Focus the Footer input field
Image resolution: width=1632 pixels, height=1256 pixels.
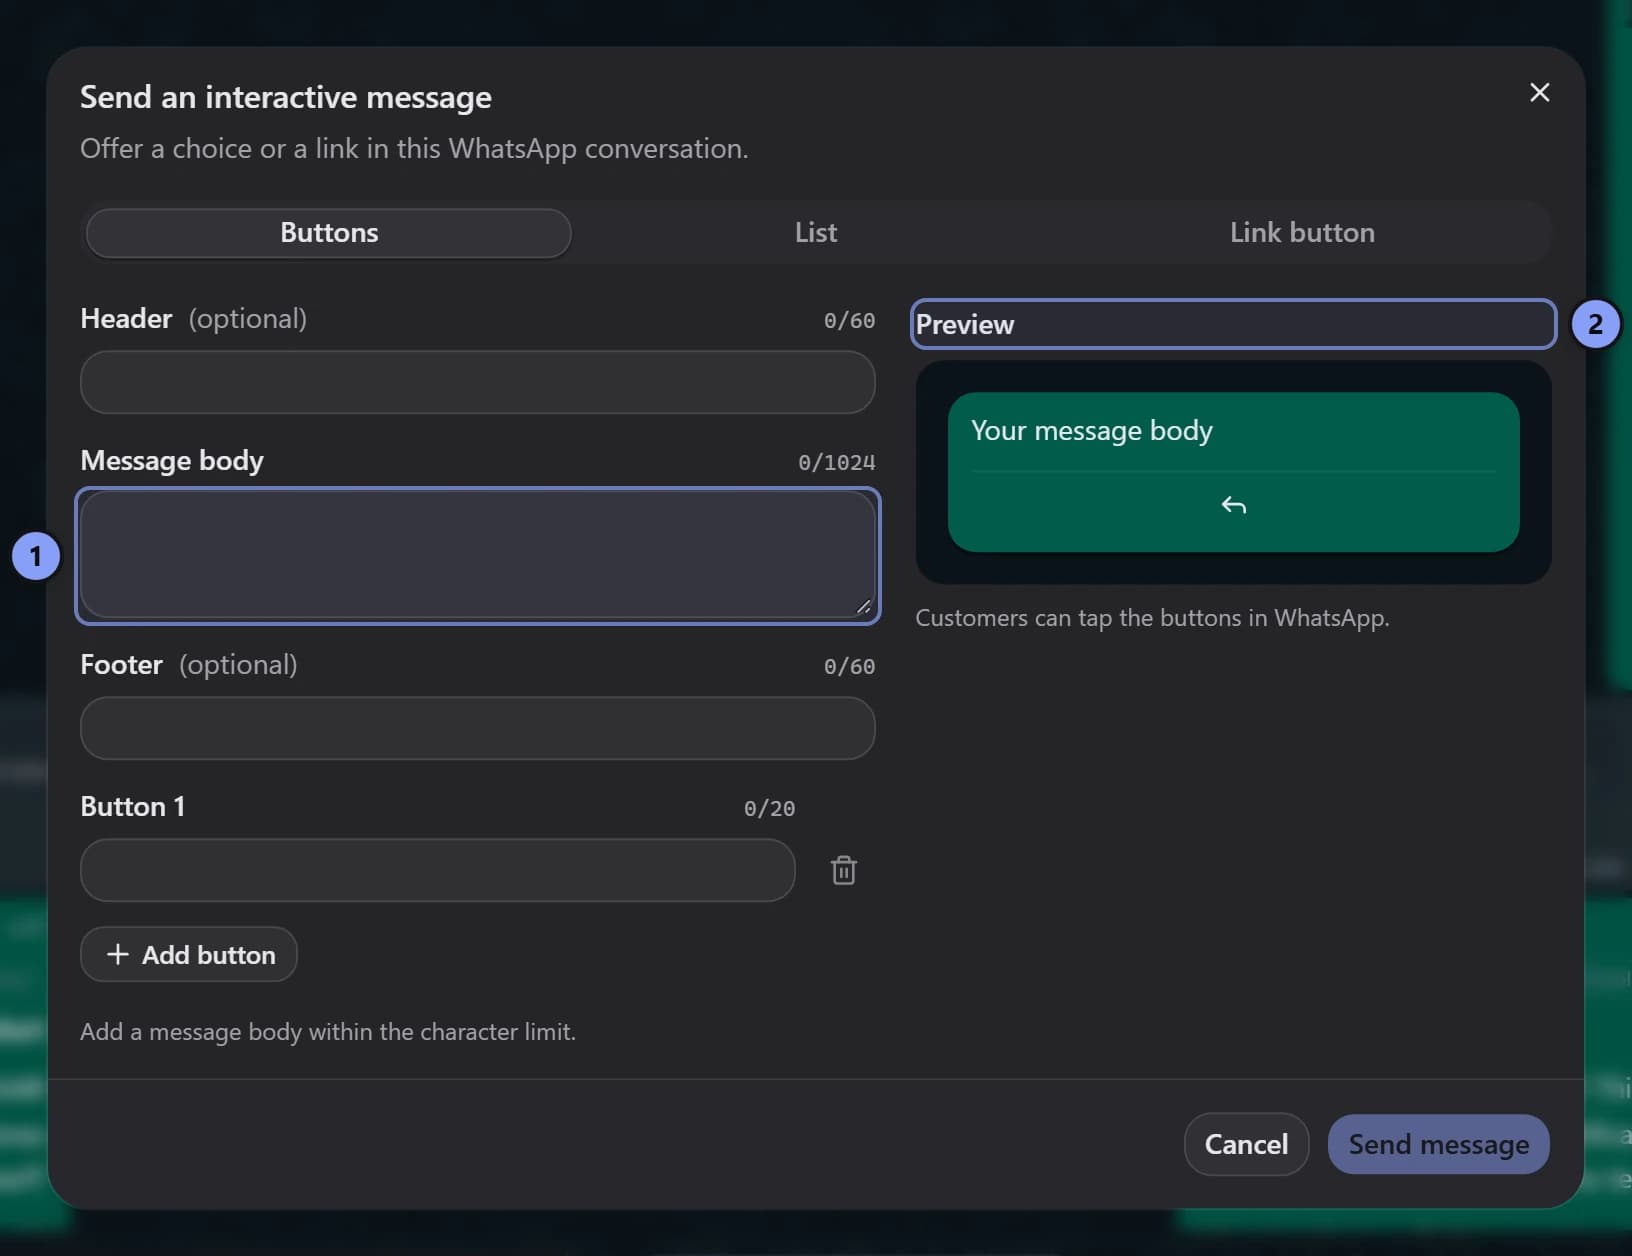[478, 728]
